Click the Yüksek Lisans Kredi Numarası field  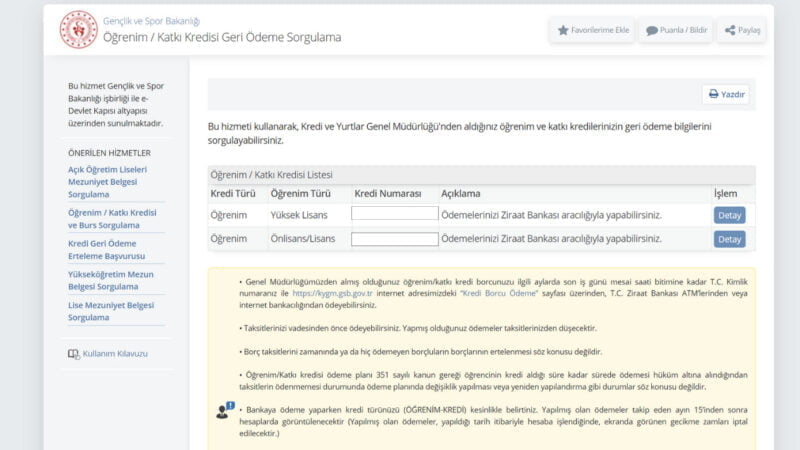tap(394, 214)
